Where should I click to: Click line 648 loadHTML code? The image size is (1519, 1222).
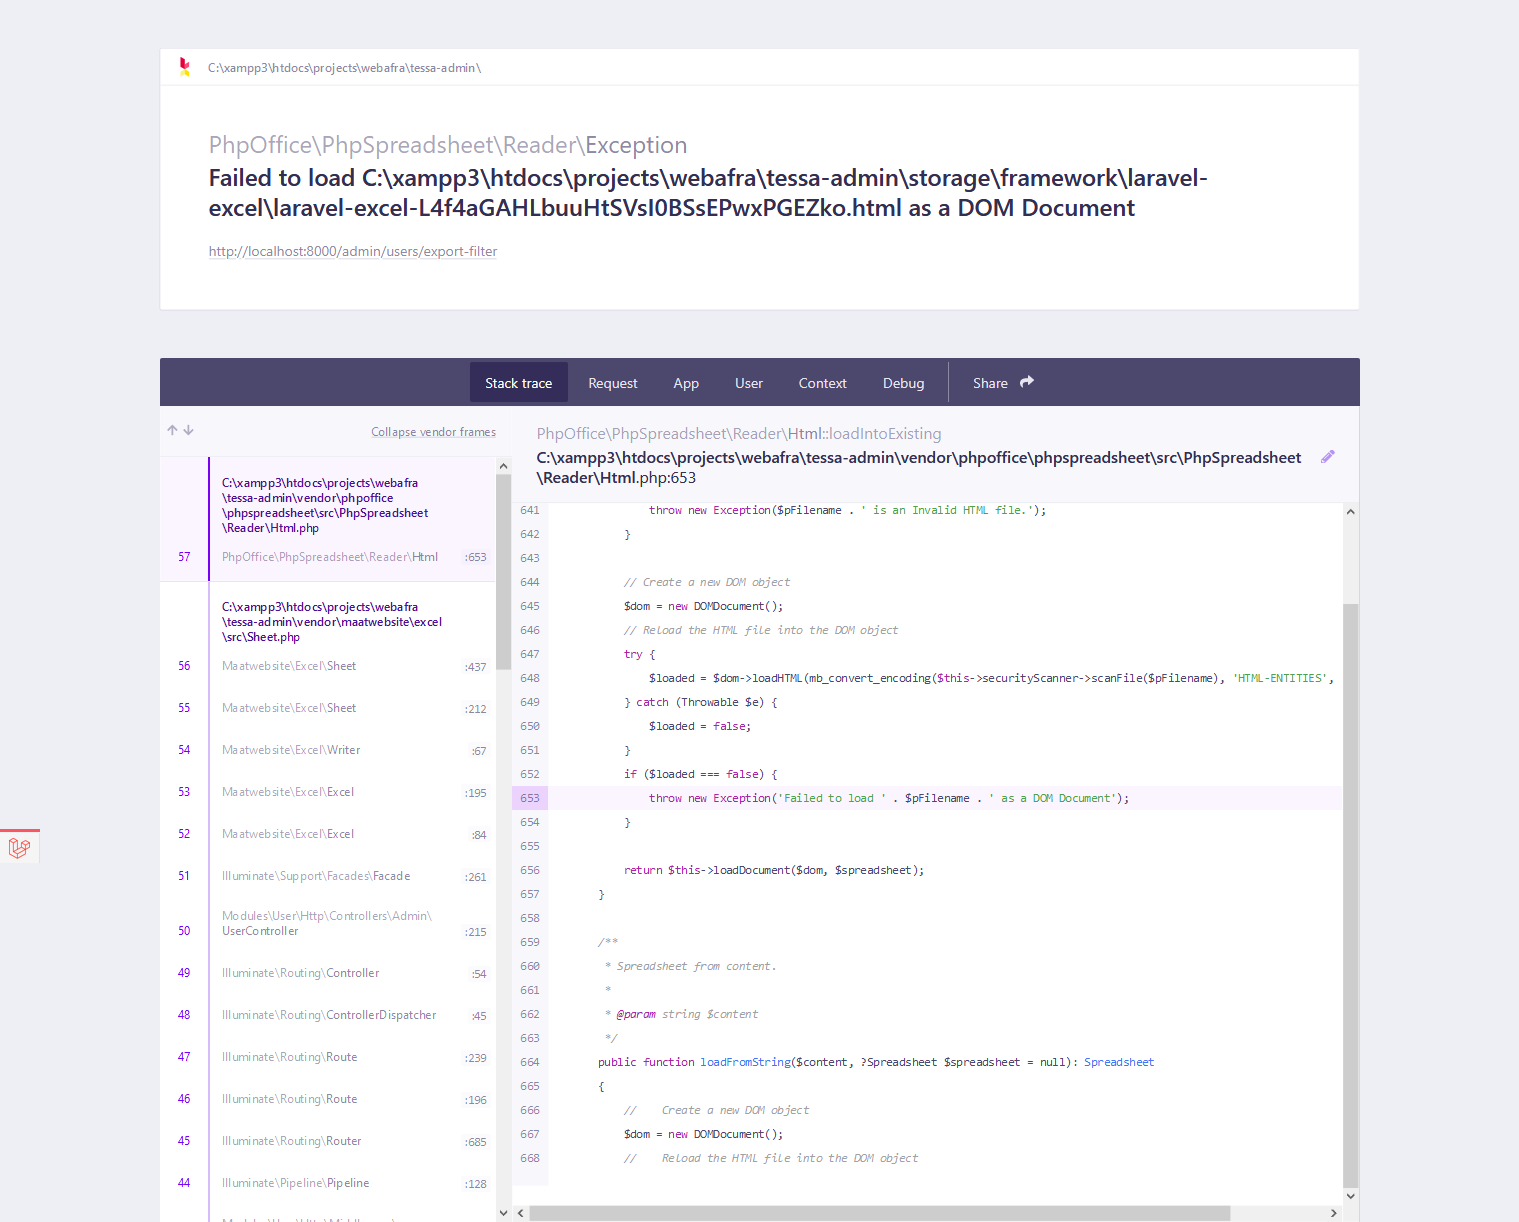click(x=990, y=678)
